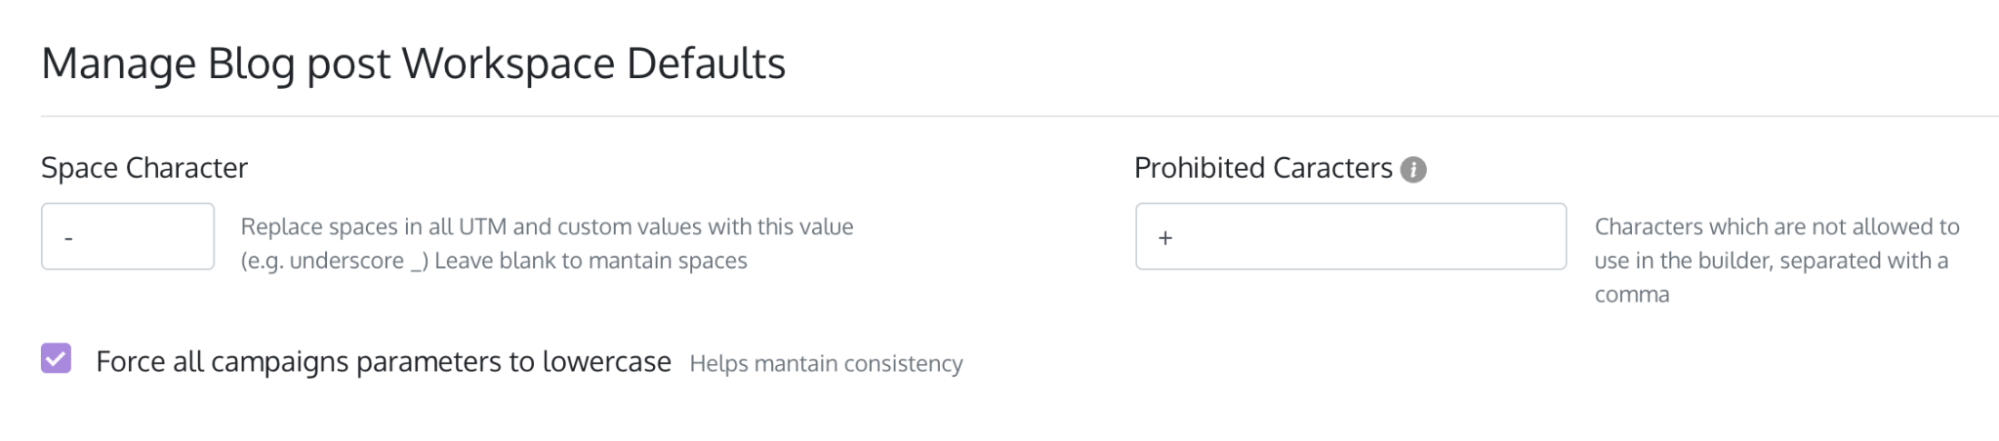Image resolution: width=1999 pixels, height=441 pixels.
Task: Click the "Leave blank to mantain spaces" hint line
Action: [591, 261]
